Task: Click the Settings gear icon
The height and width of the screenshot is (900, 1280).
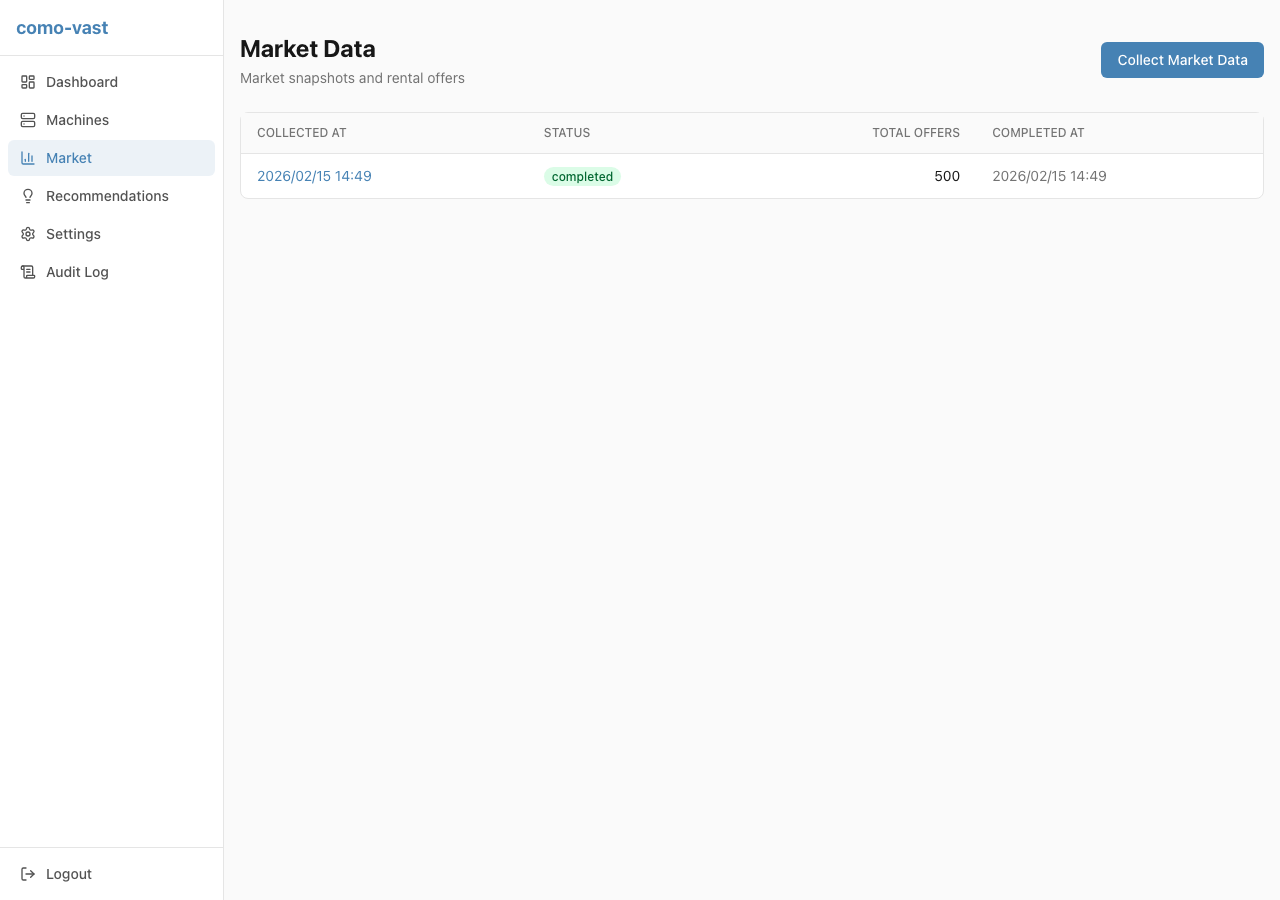Action: pyautogui.click(x=28, y=234)
